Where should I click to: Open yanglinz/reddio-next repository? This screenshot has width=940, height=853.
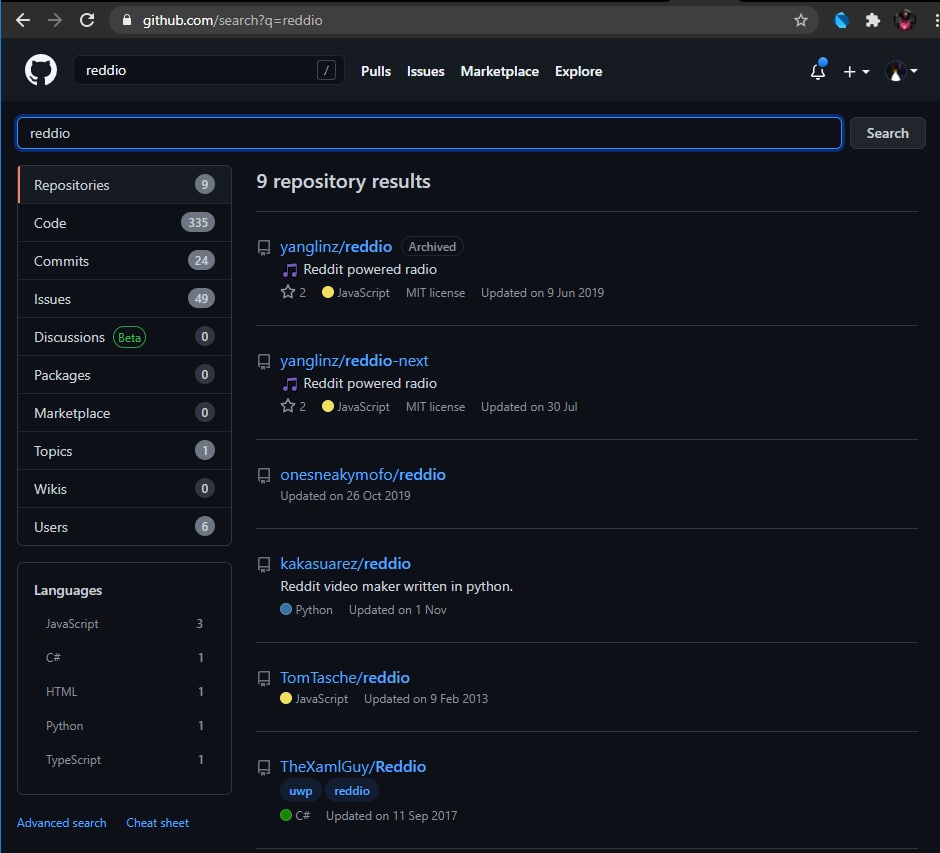354,360
